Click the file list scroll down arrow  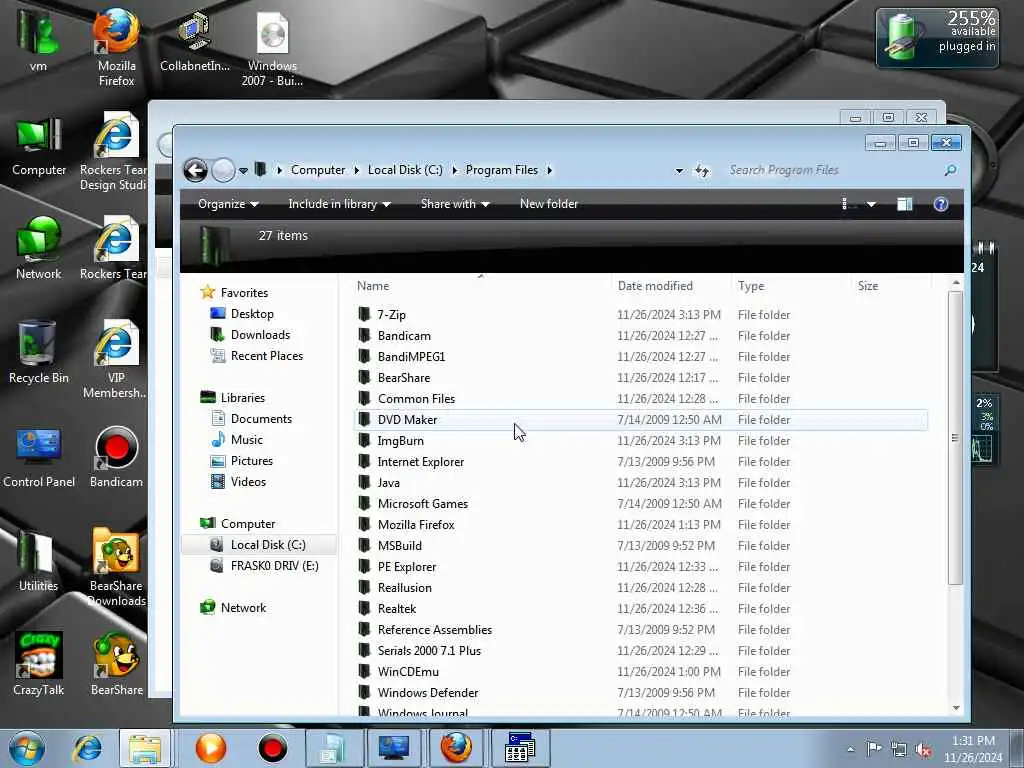(955, 708)
